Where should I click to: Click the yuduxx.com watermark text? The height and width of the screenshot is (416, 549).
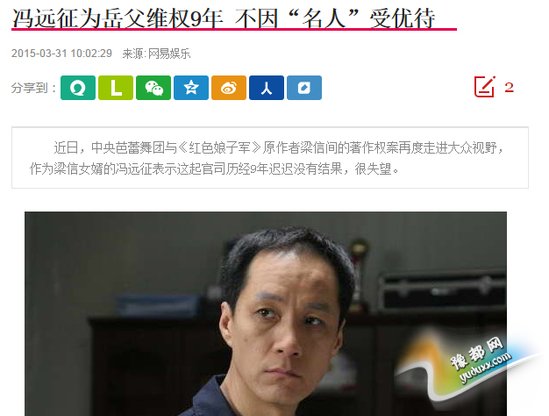pos(486,368)
